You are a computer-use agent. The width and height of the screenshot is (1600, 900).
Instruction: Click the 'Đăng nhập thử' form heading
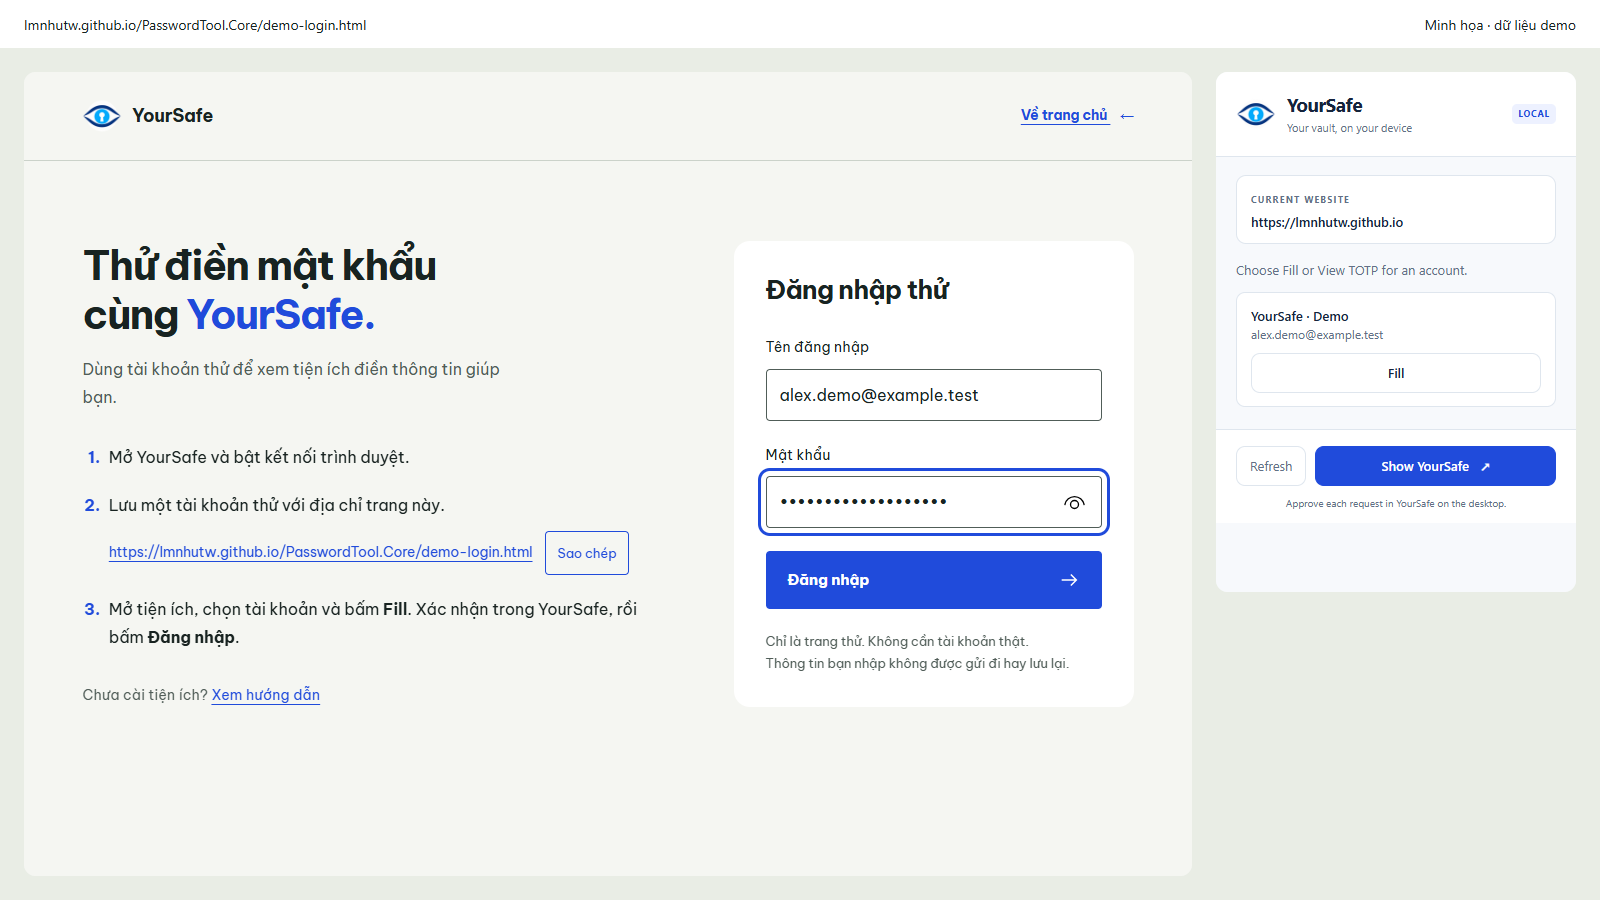pos(857,290)
